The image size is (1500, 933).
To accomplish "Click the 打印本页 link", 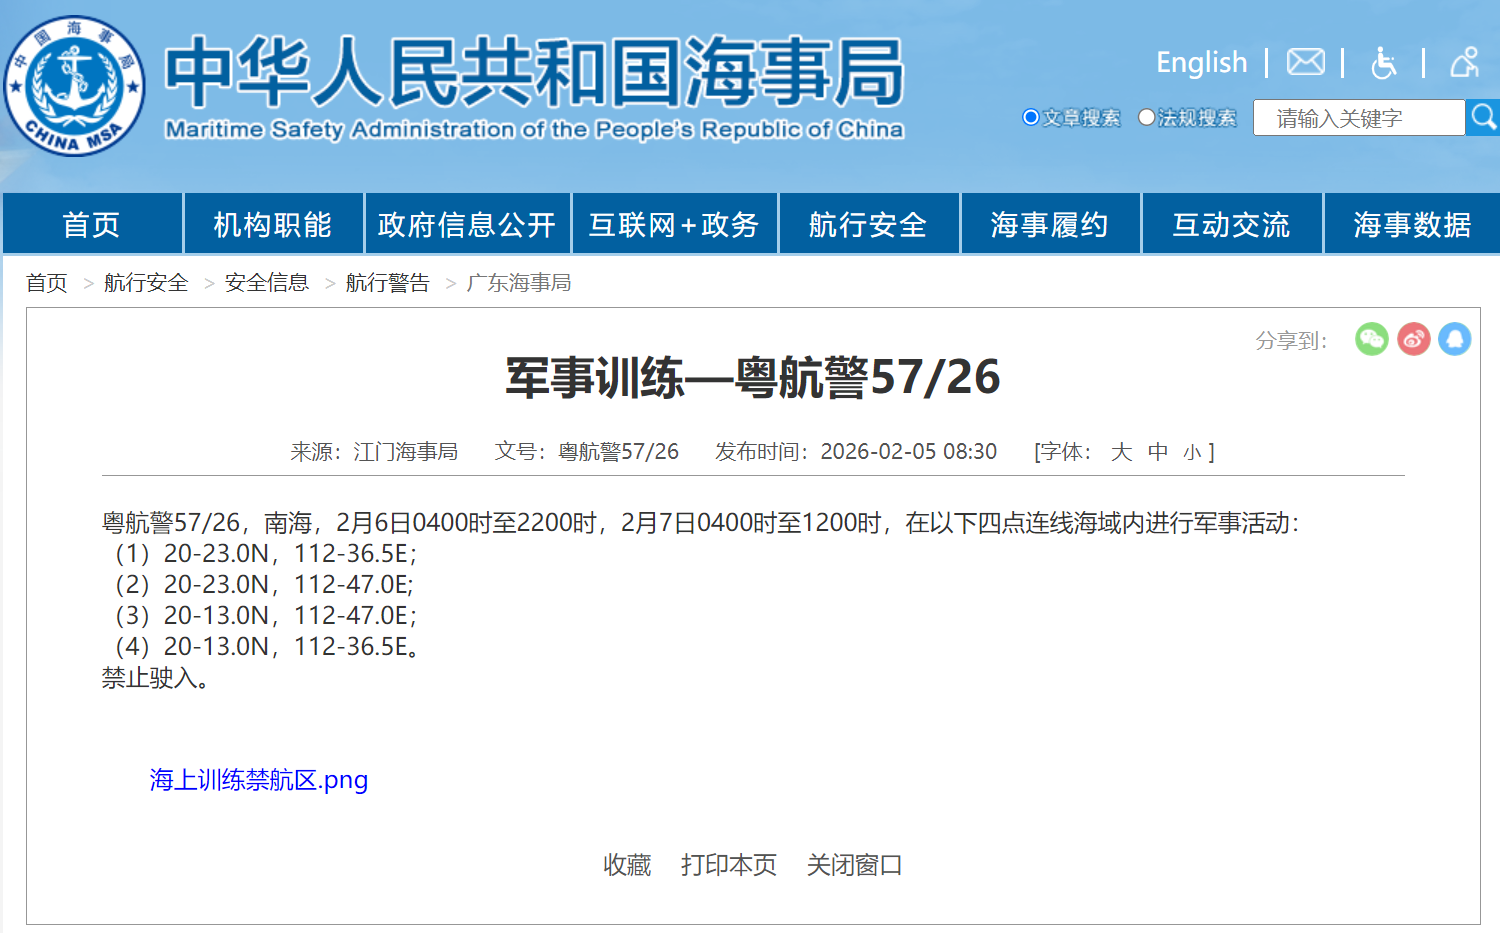I will (729, 865).
